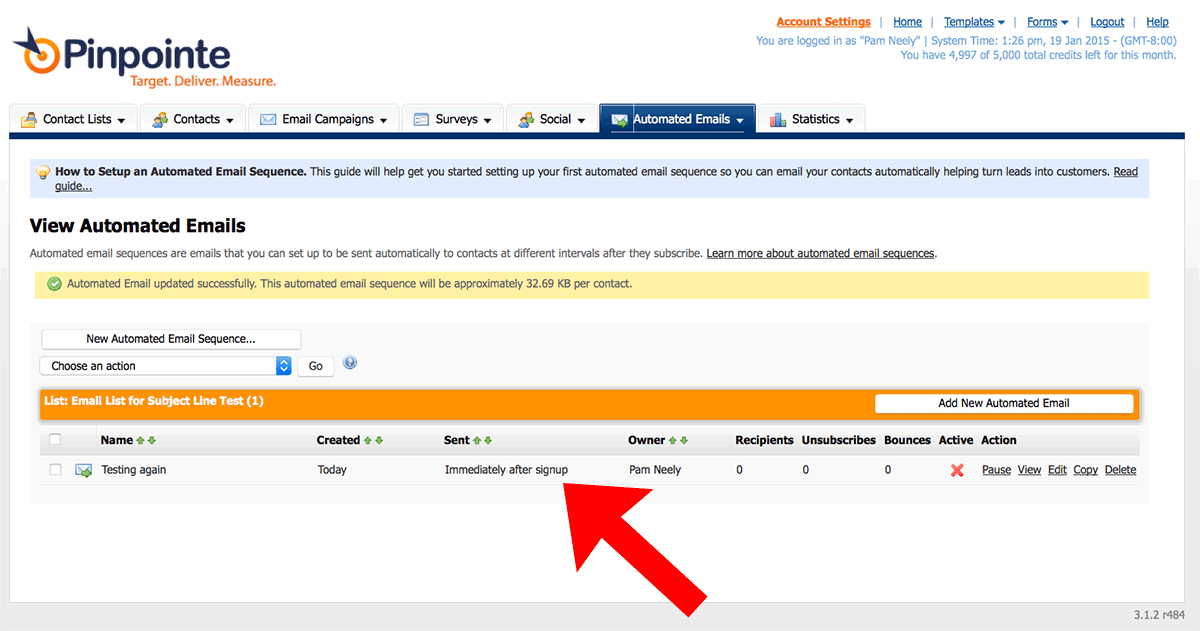Image resolution: width=1200 pixels, height=631 pixels.
Task: Sort Sent column ascending arrow
Action: (476, 440)
